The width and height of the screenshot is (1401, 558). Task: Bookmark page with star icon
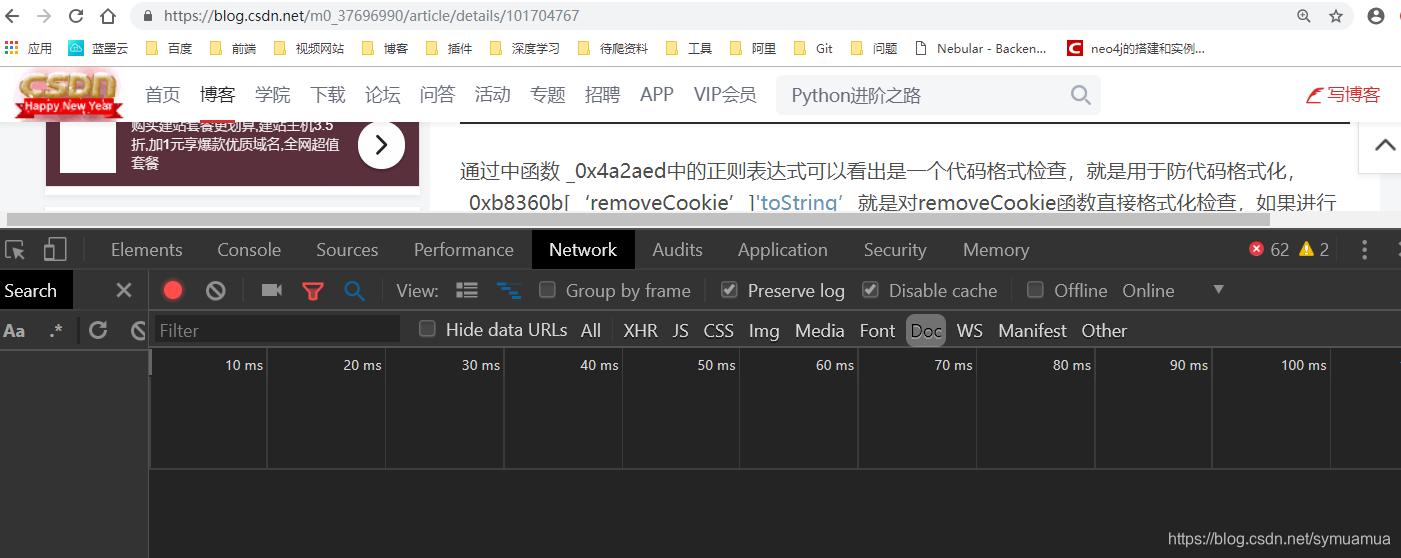pyautogui.click(x=1336, y=16)
